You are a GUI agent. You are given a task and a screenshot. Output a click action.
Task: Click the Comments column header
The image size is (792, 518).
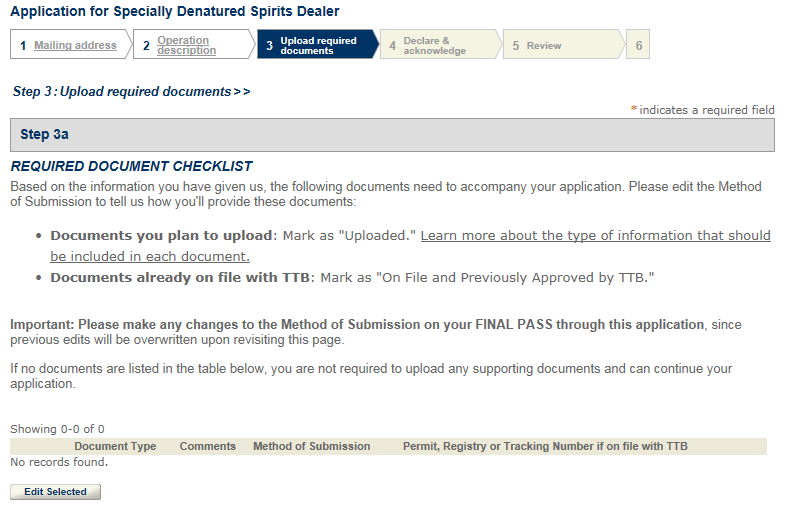click(x=208, y=446)
